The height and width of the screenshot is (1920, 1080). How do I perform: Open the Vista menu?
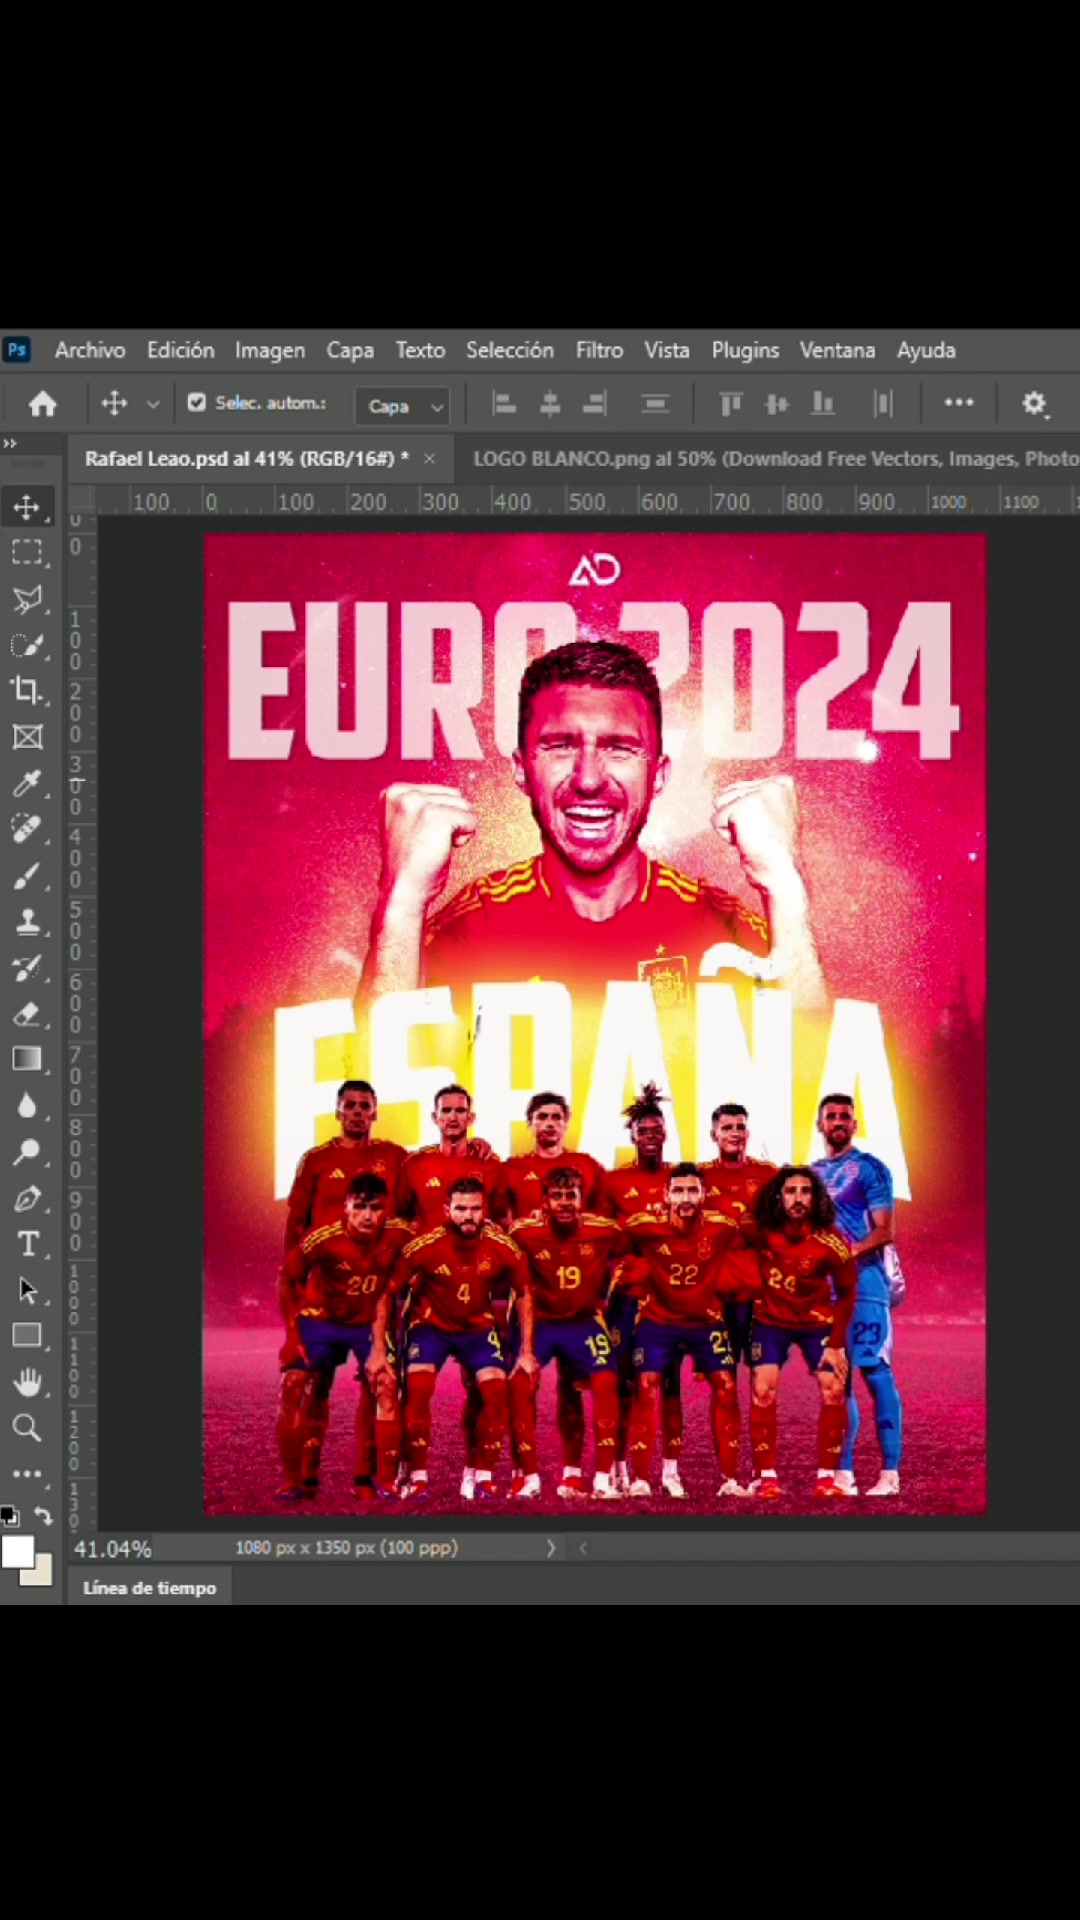point(667,350)
